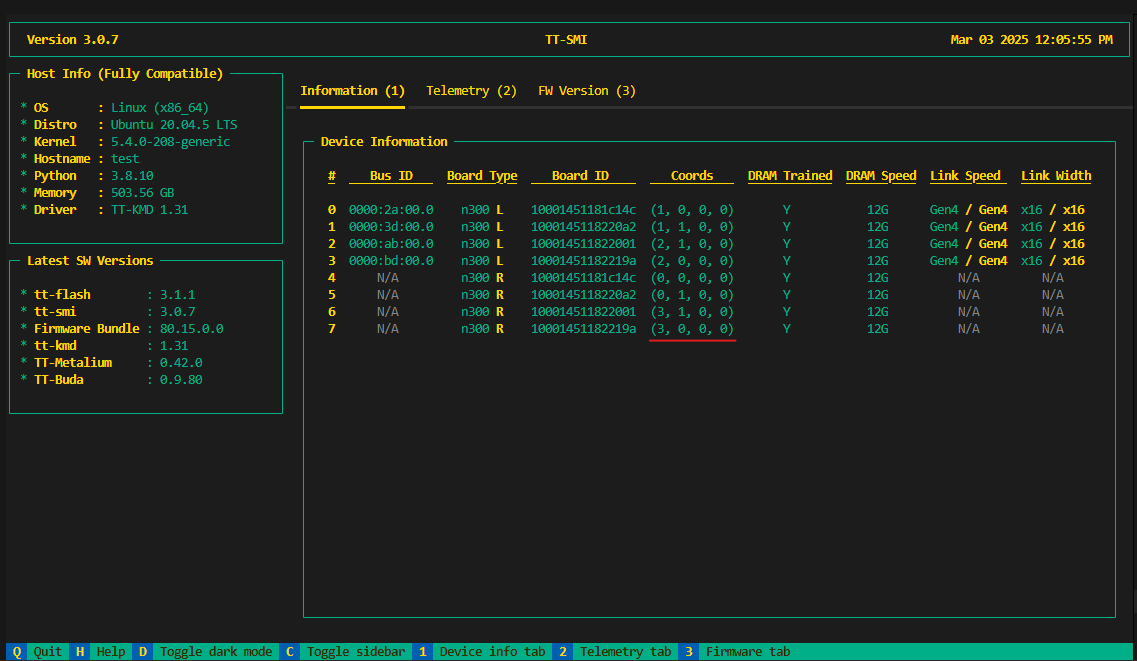Select device row 0 bus 0000:2a:00.0

tap(391, 210)
